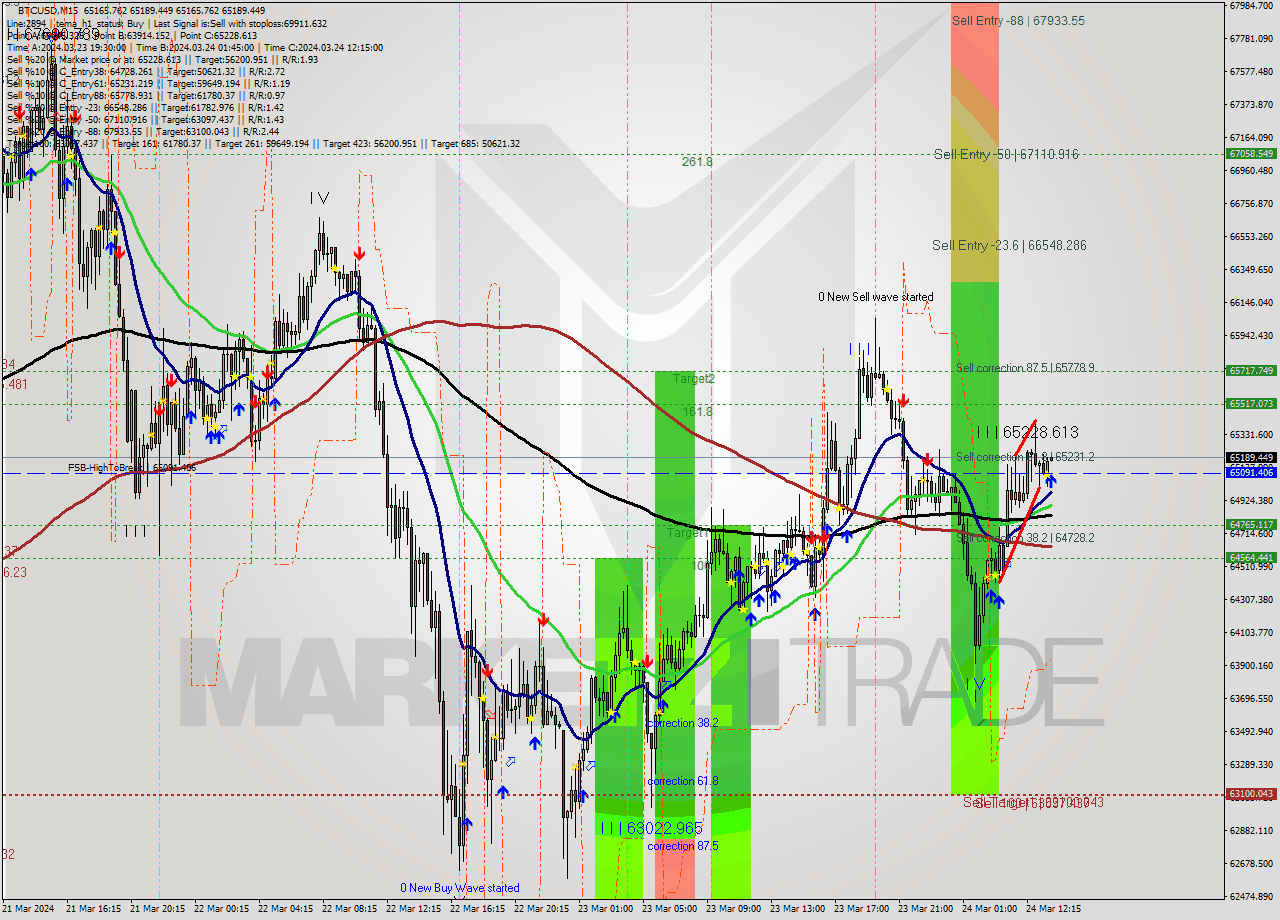Click the 261.8 Fibonacci level label
Image resolution: width=1280 pixels, height=920 pixels.
[697, 161]
